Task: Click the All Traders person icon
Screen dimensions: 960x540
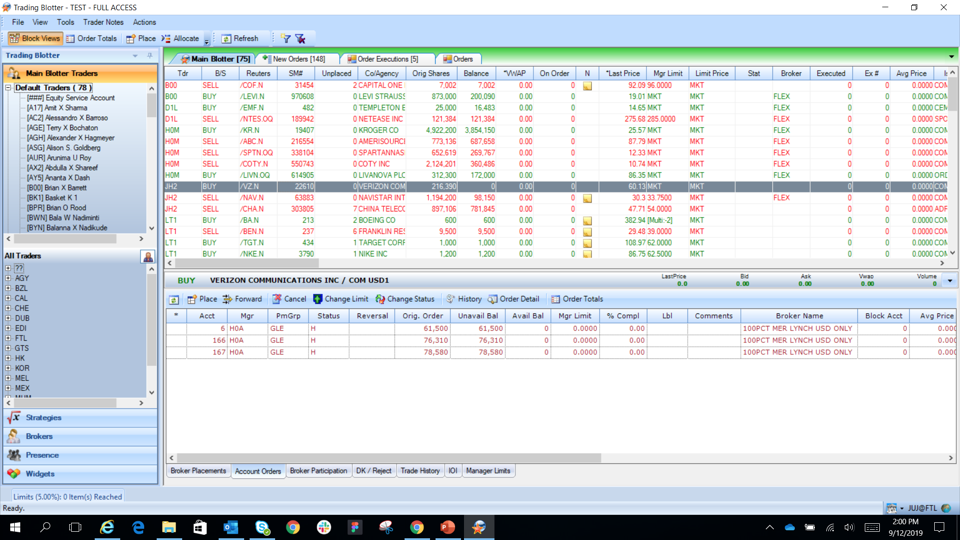Action: (148, 257)
